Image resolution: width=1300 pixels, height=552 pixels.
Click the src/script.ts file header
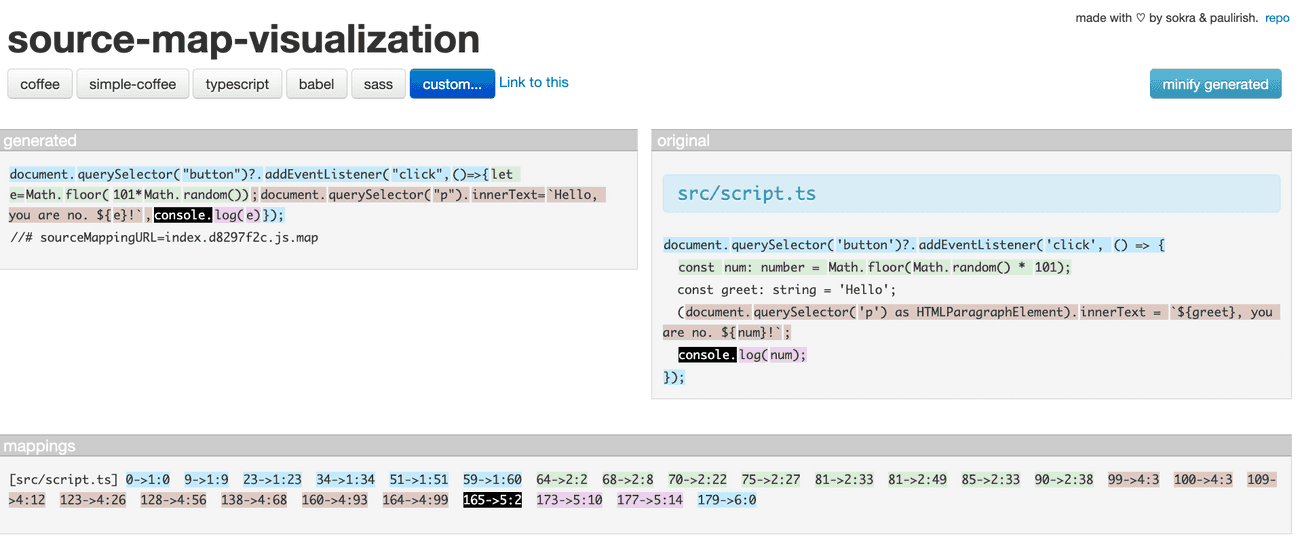746,194
